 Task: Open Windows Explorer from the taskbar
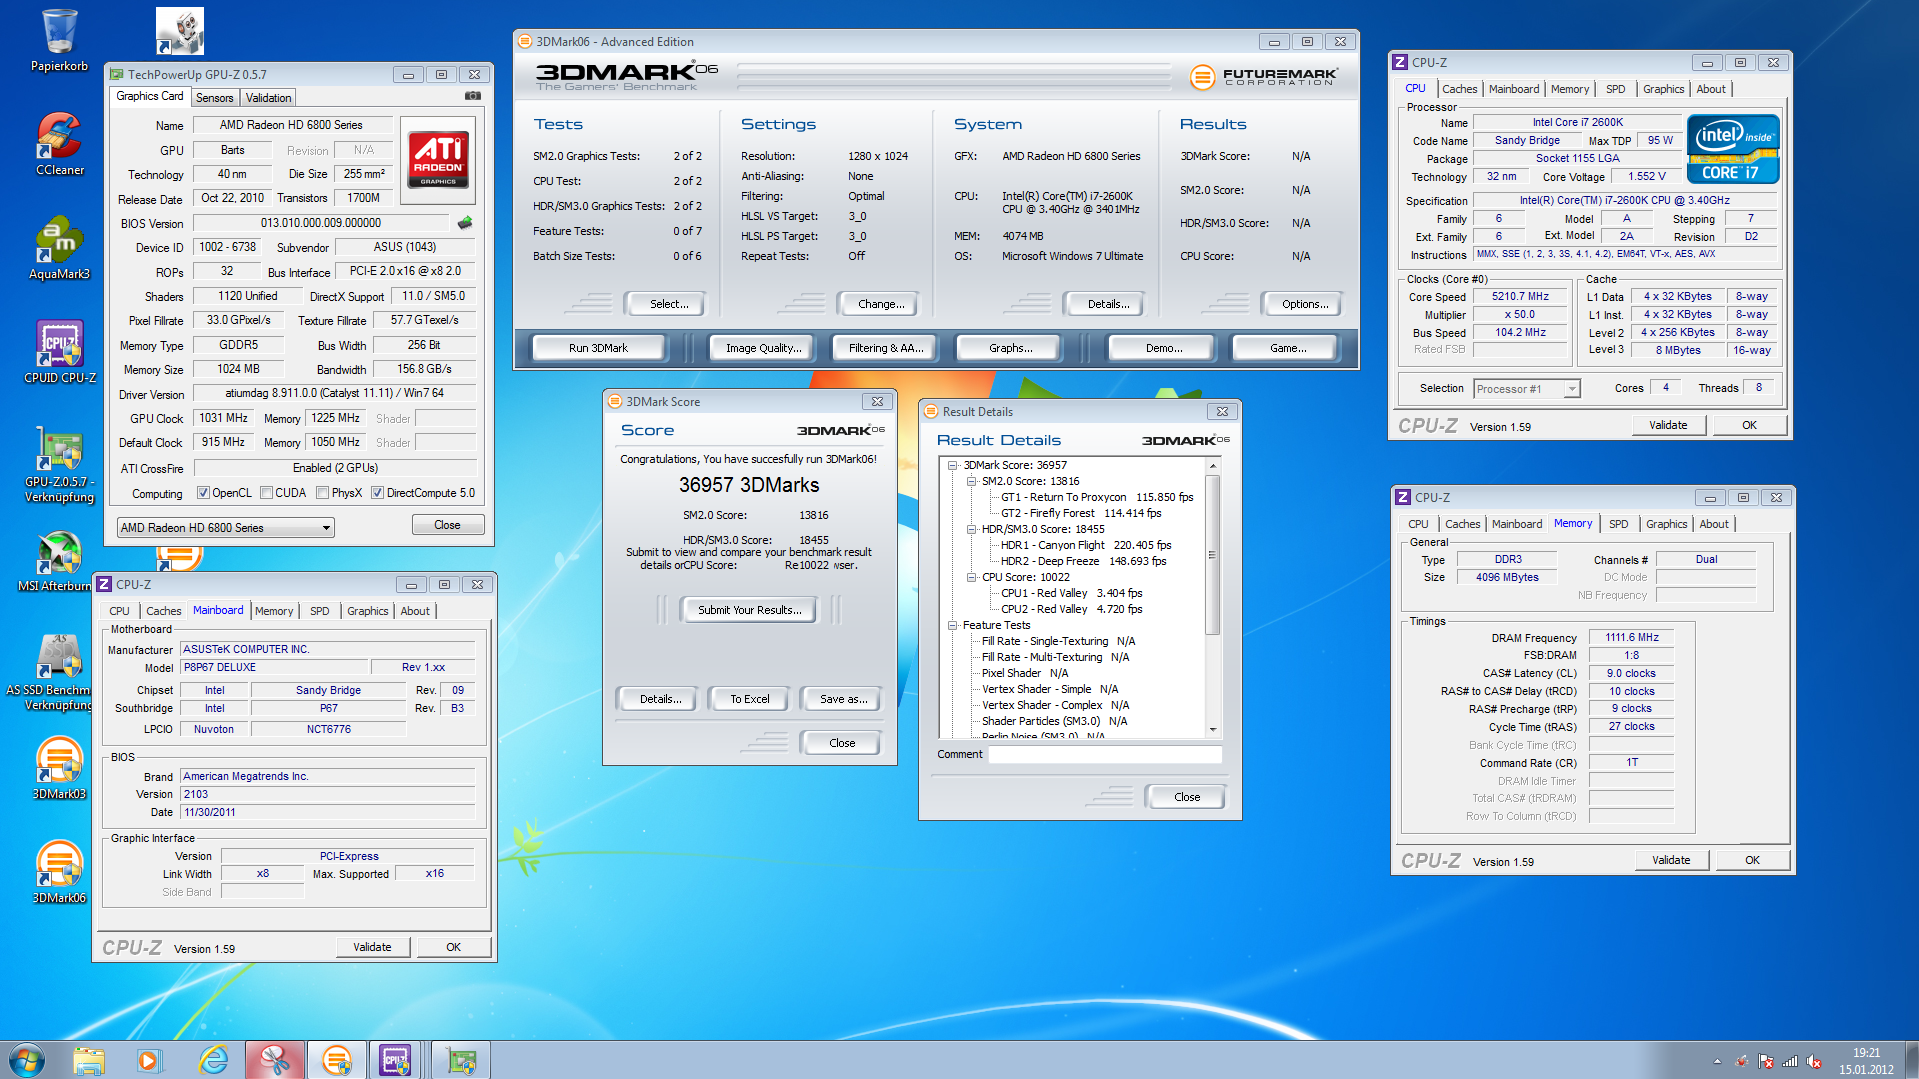coord(89,1060)
